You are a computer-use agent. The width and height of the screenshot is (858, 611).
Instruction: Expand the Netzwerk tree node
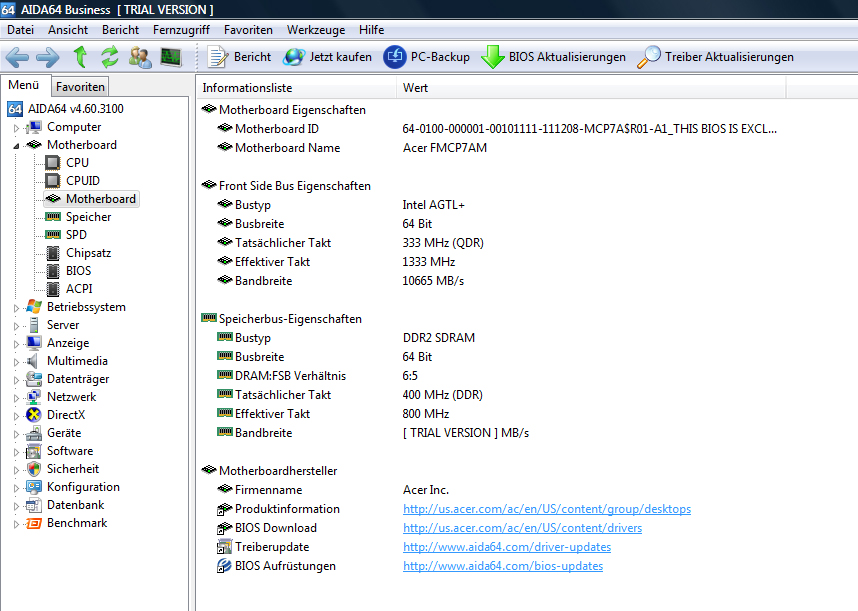click(x=16, y=398)
